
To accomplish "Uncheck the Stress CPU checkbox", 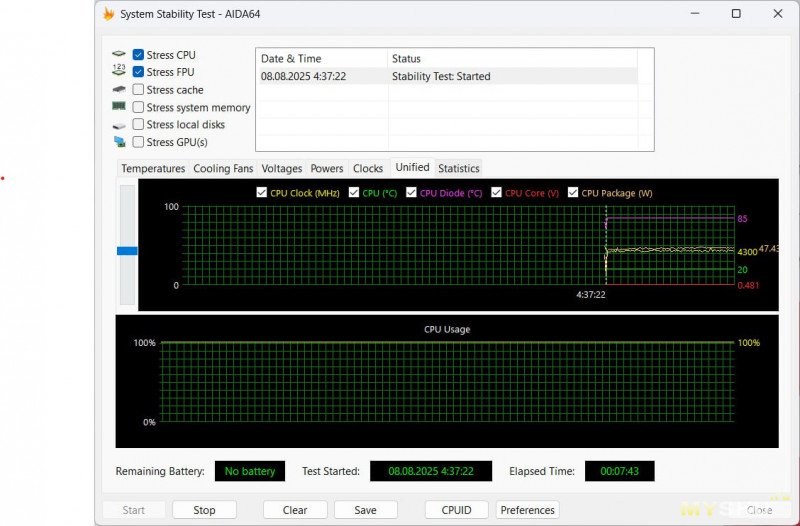I will [139, 55].
